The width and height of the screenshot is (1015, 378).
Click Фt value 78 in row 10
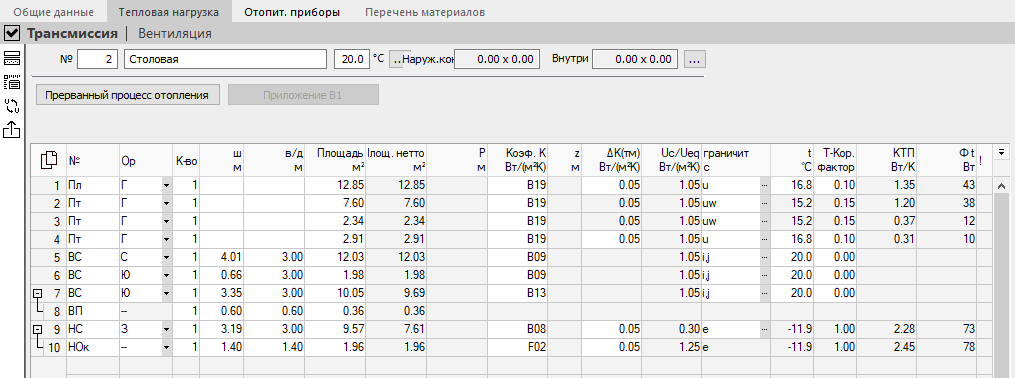[x=946, y=348]
